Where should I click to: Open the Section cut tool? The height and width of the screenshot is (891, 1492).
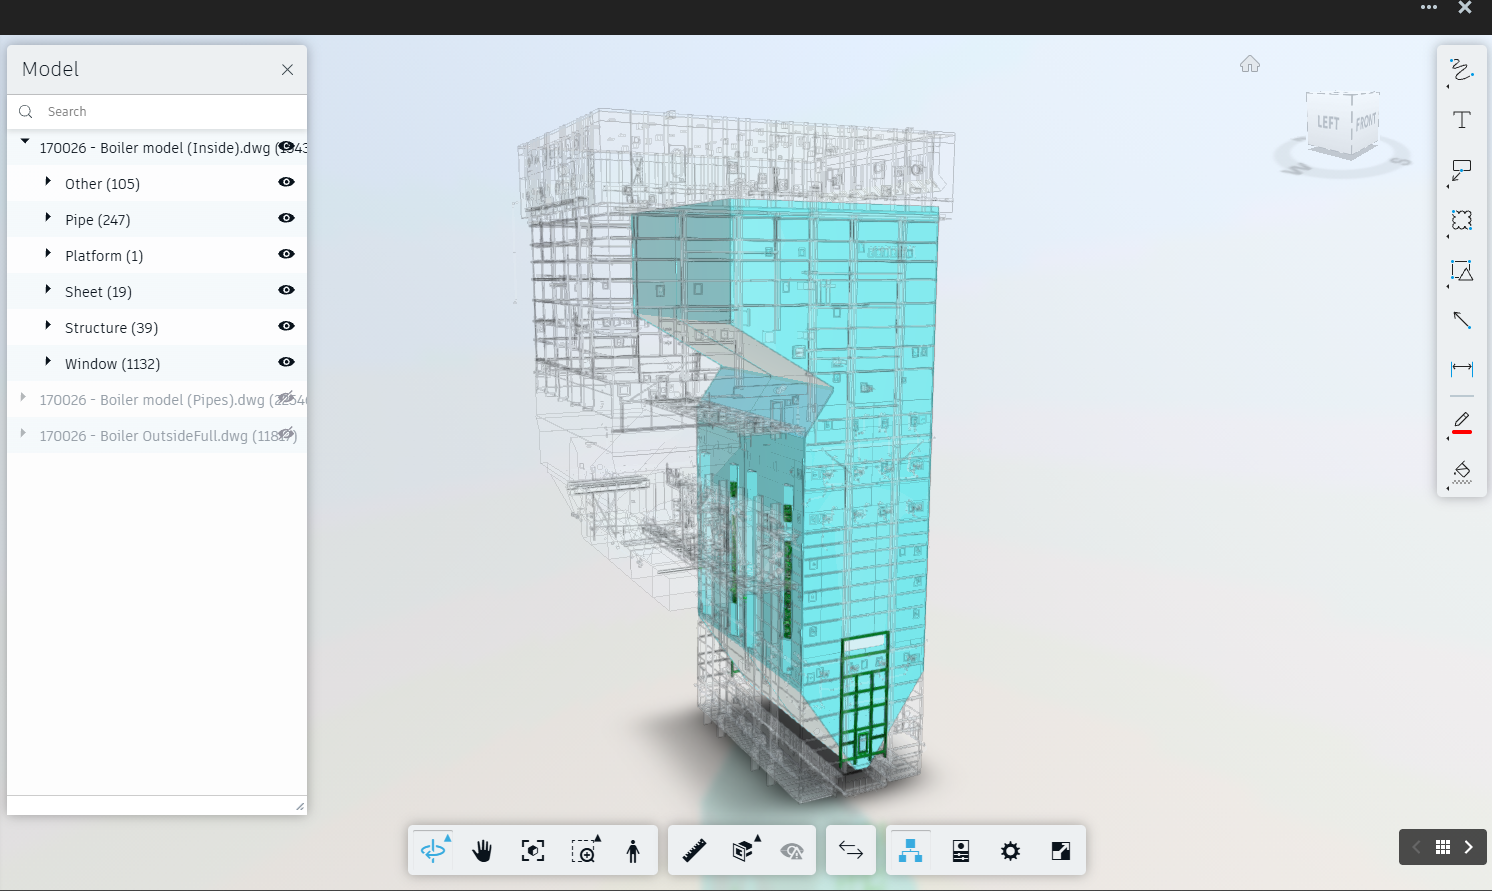(744, 850)
